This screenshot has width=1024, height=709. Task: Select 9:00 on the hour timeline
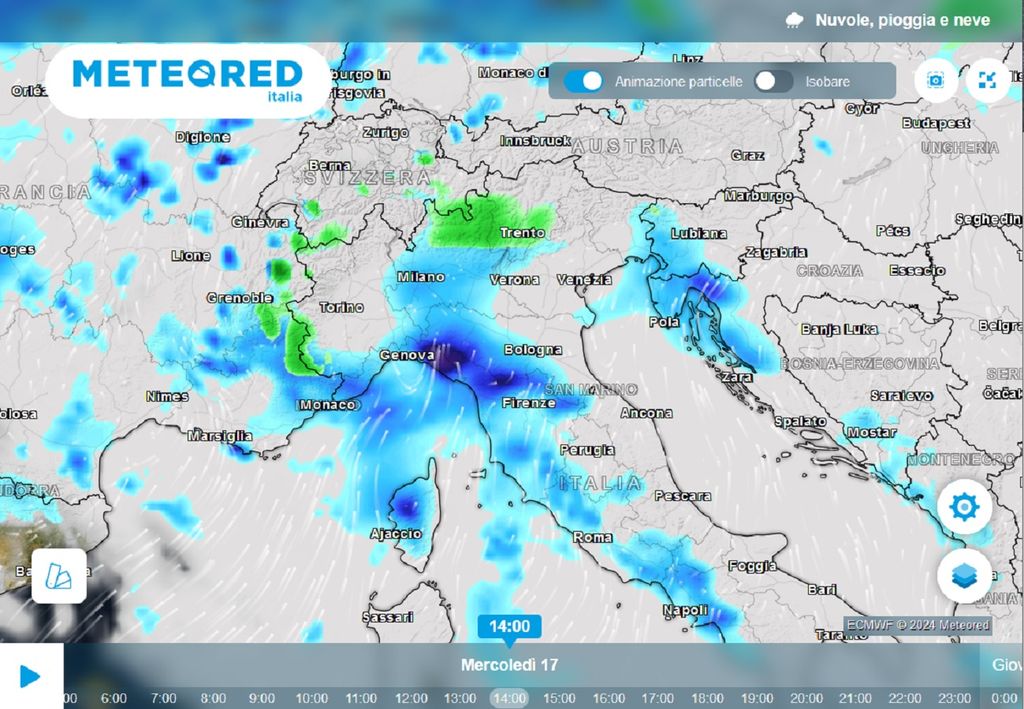point(262,698)
